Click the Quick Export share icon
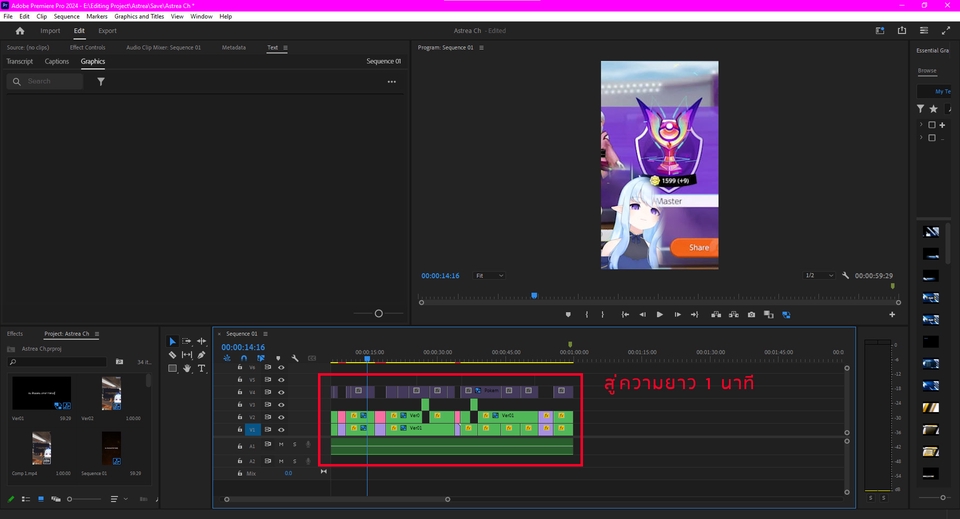 pyautogui.click(x=902, y=31)
